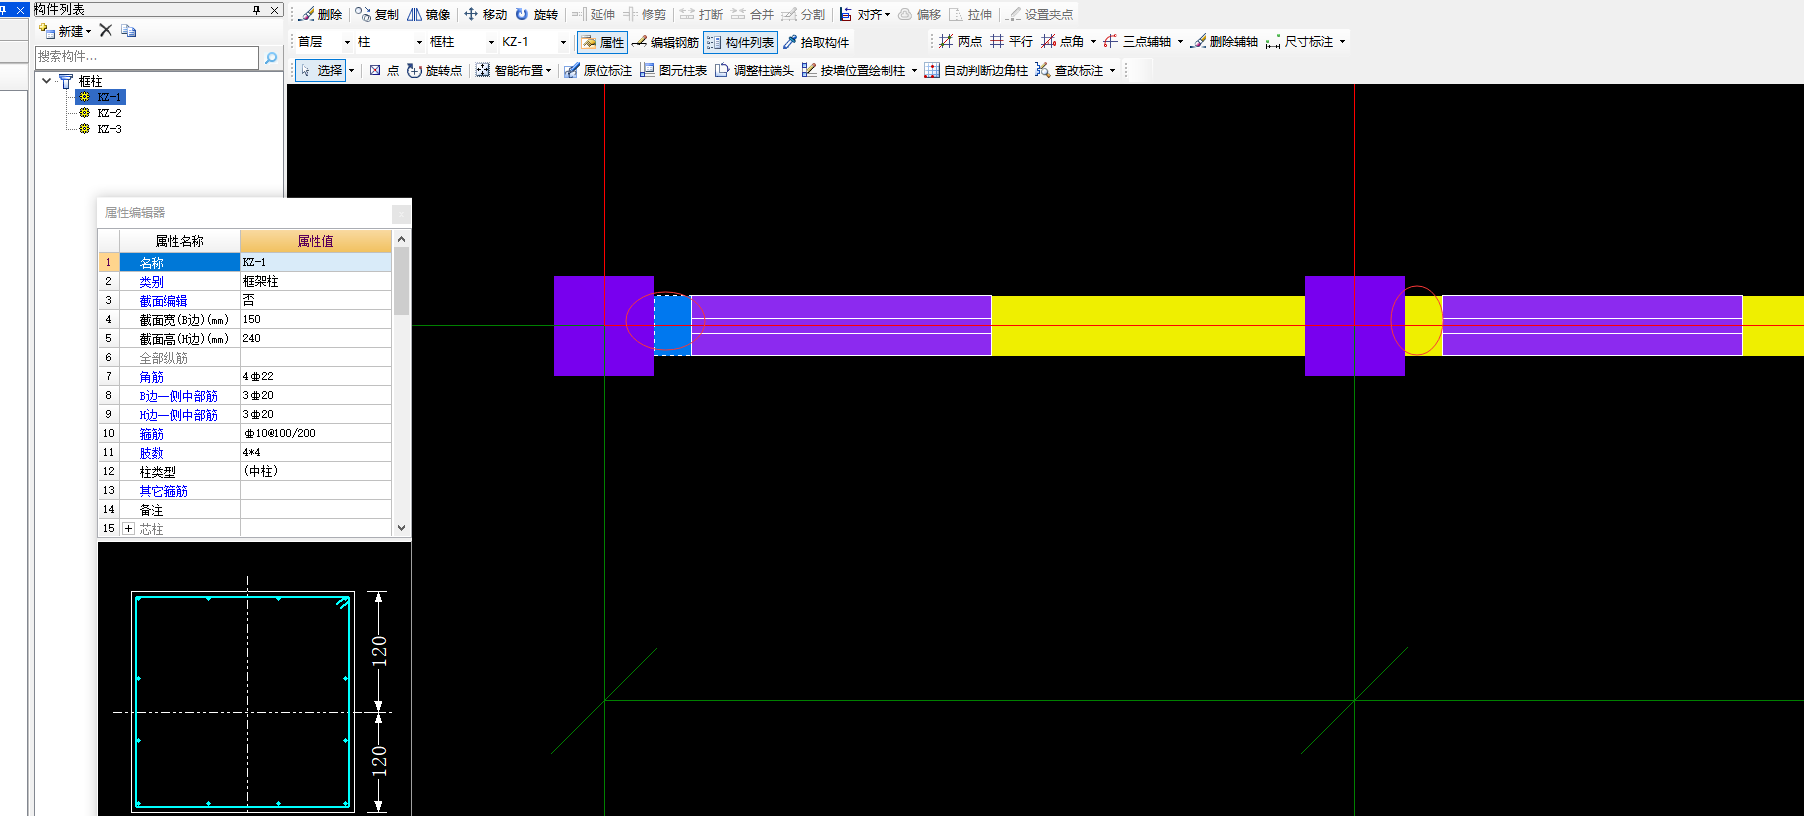Select the 点 drawing tool
The image size is (1804, 816).
point(384,70)
